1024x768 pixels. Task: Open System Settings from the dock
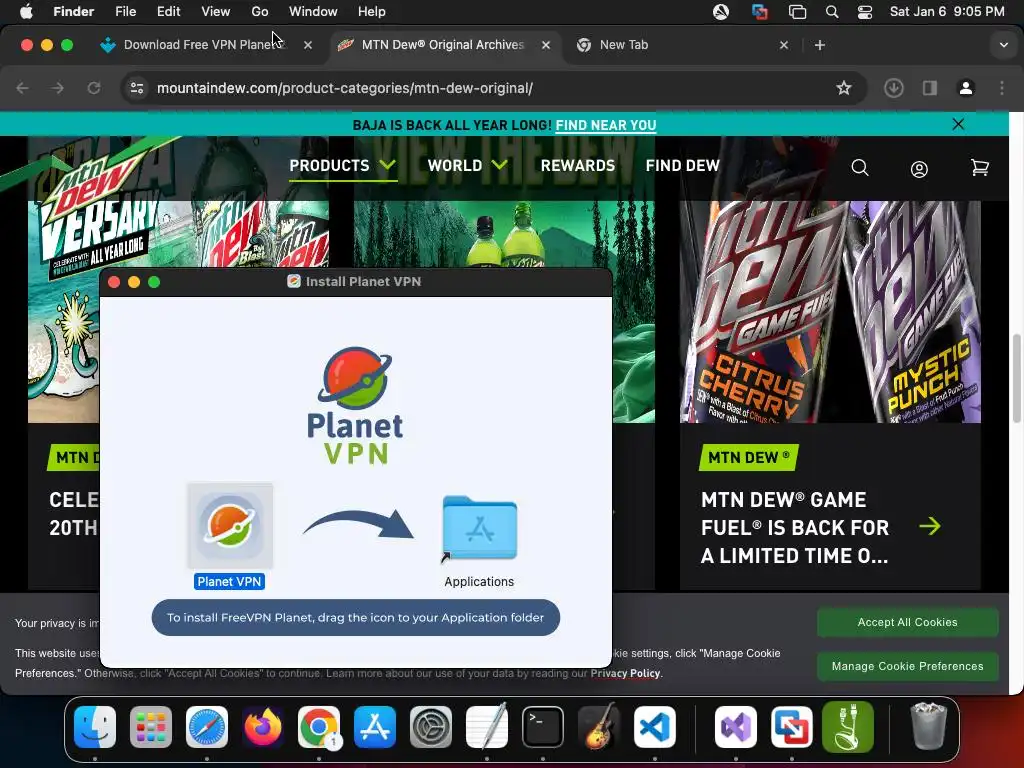(430, 727)
